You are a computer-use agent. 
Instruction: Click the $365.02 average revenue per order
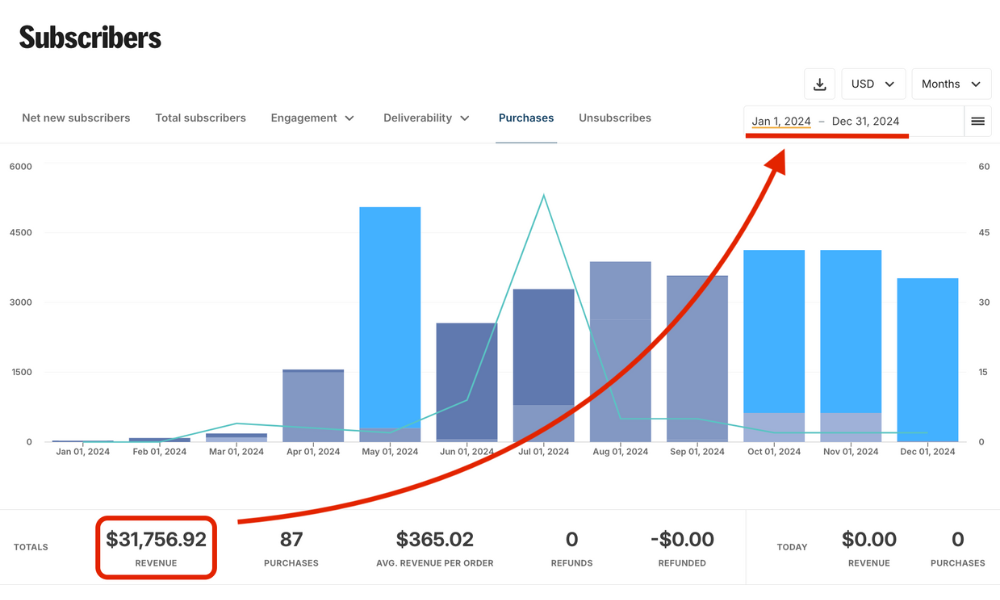[435, 540]
